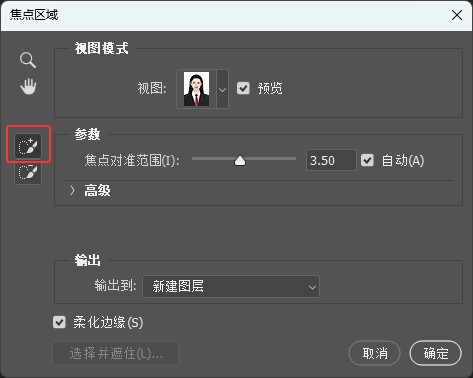Click the 确定 button
473x378 pixels.
[436, 353]
